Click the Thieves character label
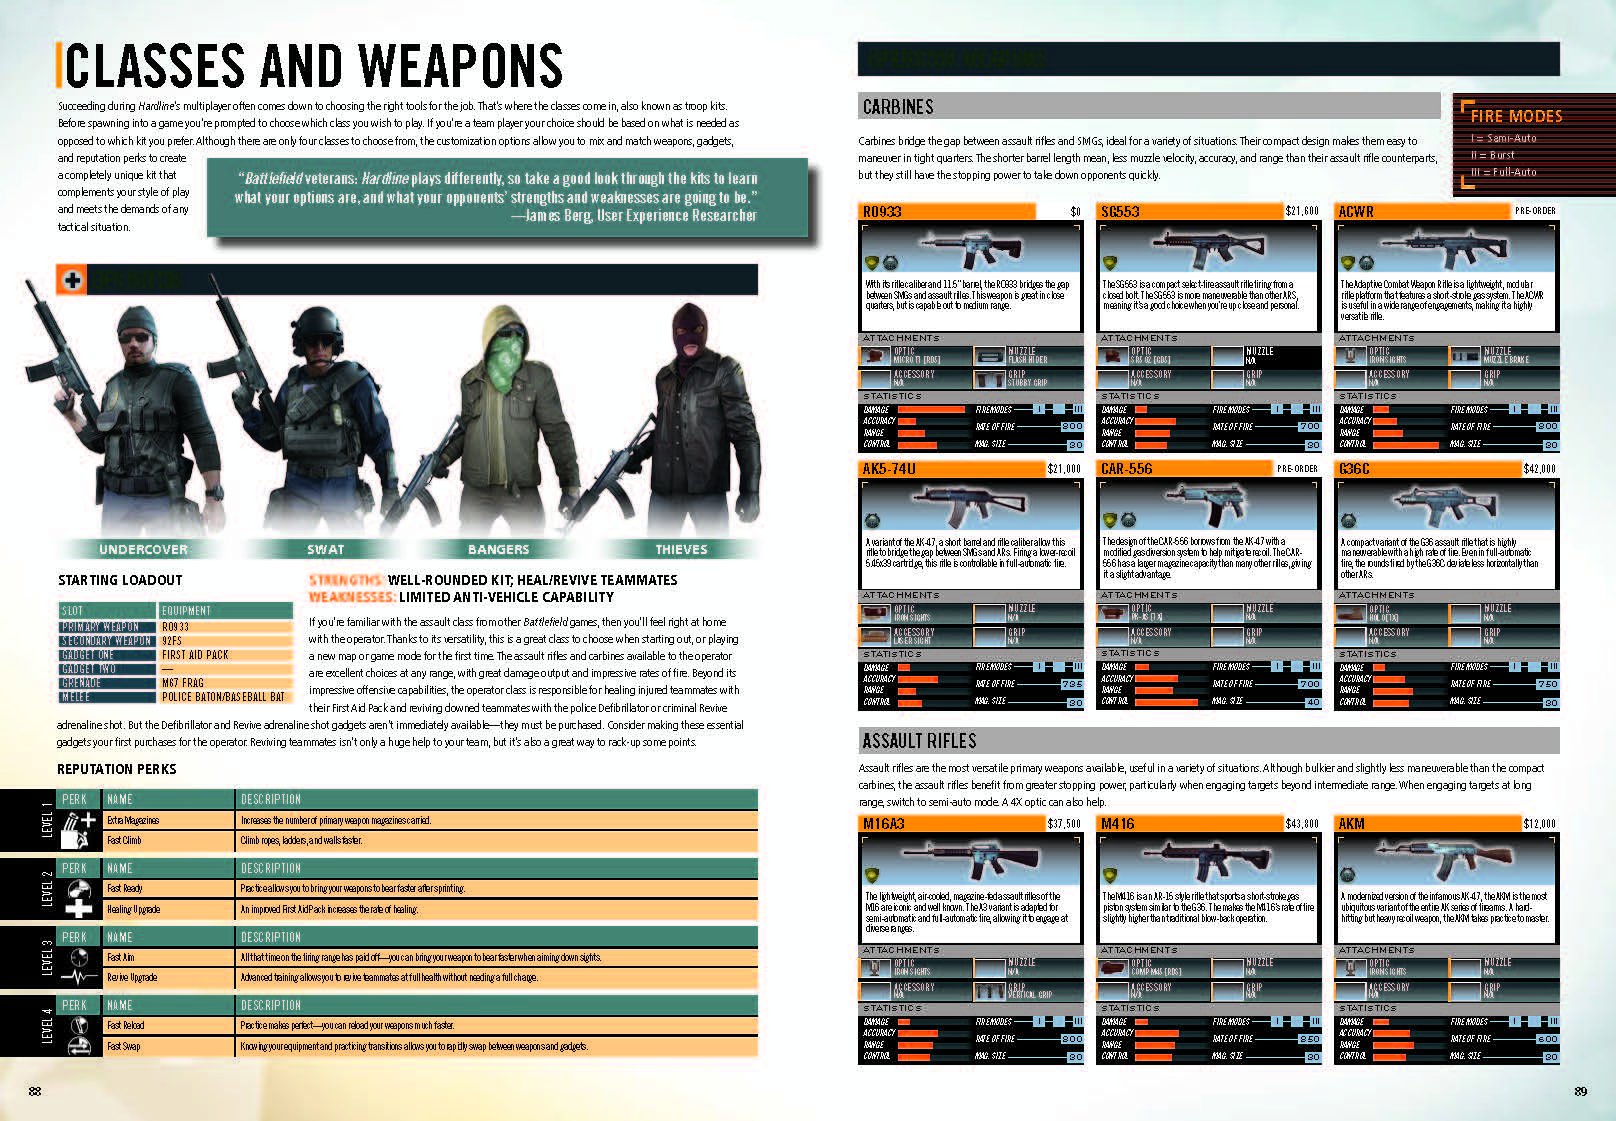The height and width of the screenshot is (1121, 1616). coord(681,549)
